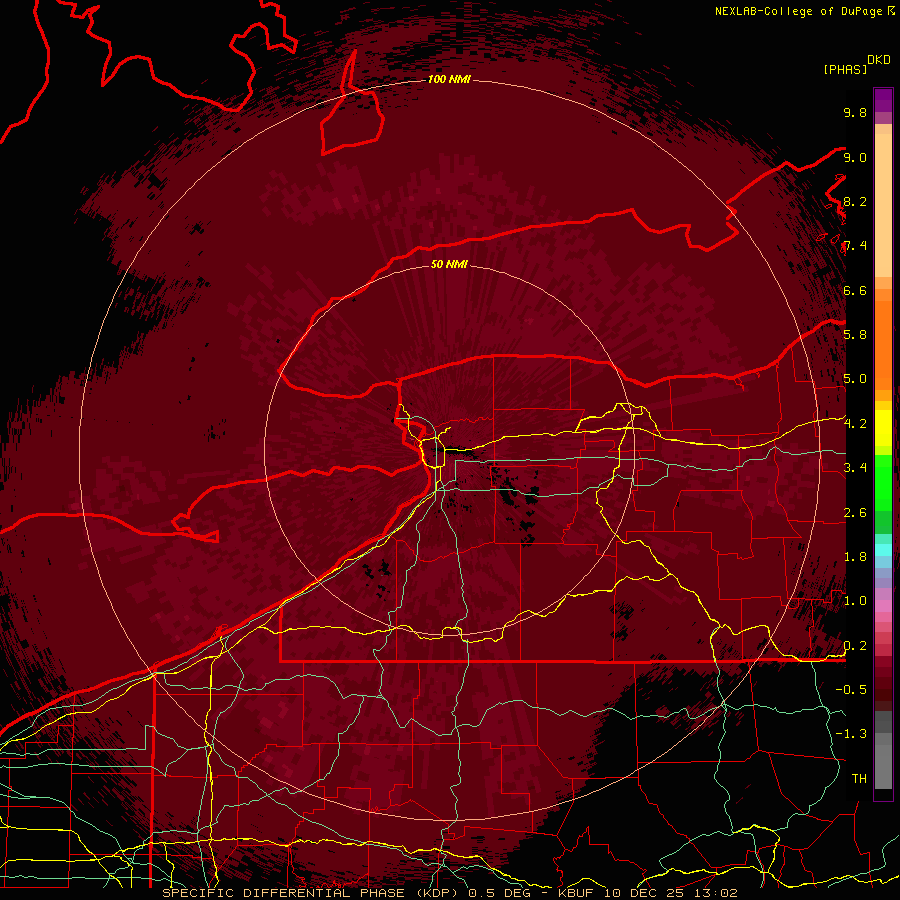Click the TH label on color scale
This screenshot has height=900, width=900.
(x=859, y=779)
